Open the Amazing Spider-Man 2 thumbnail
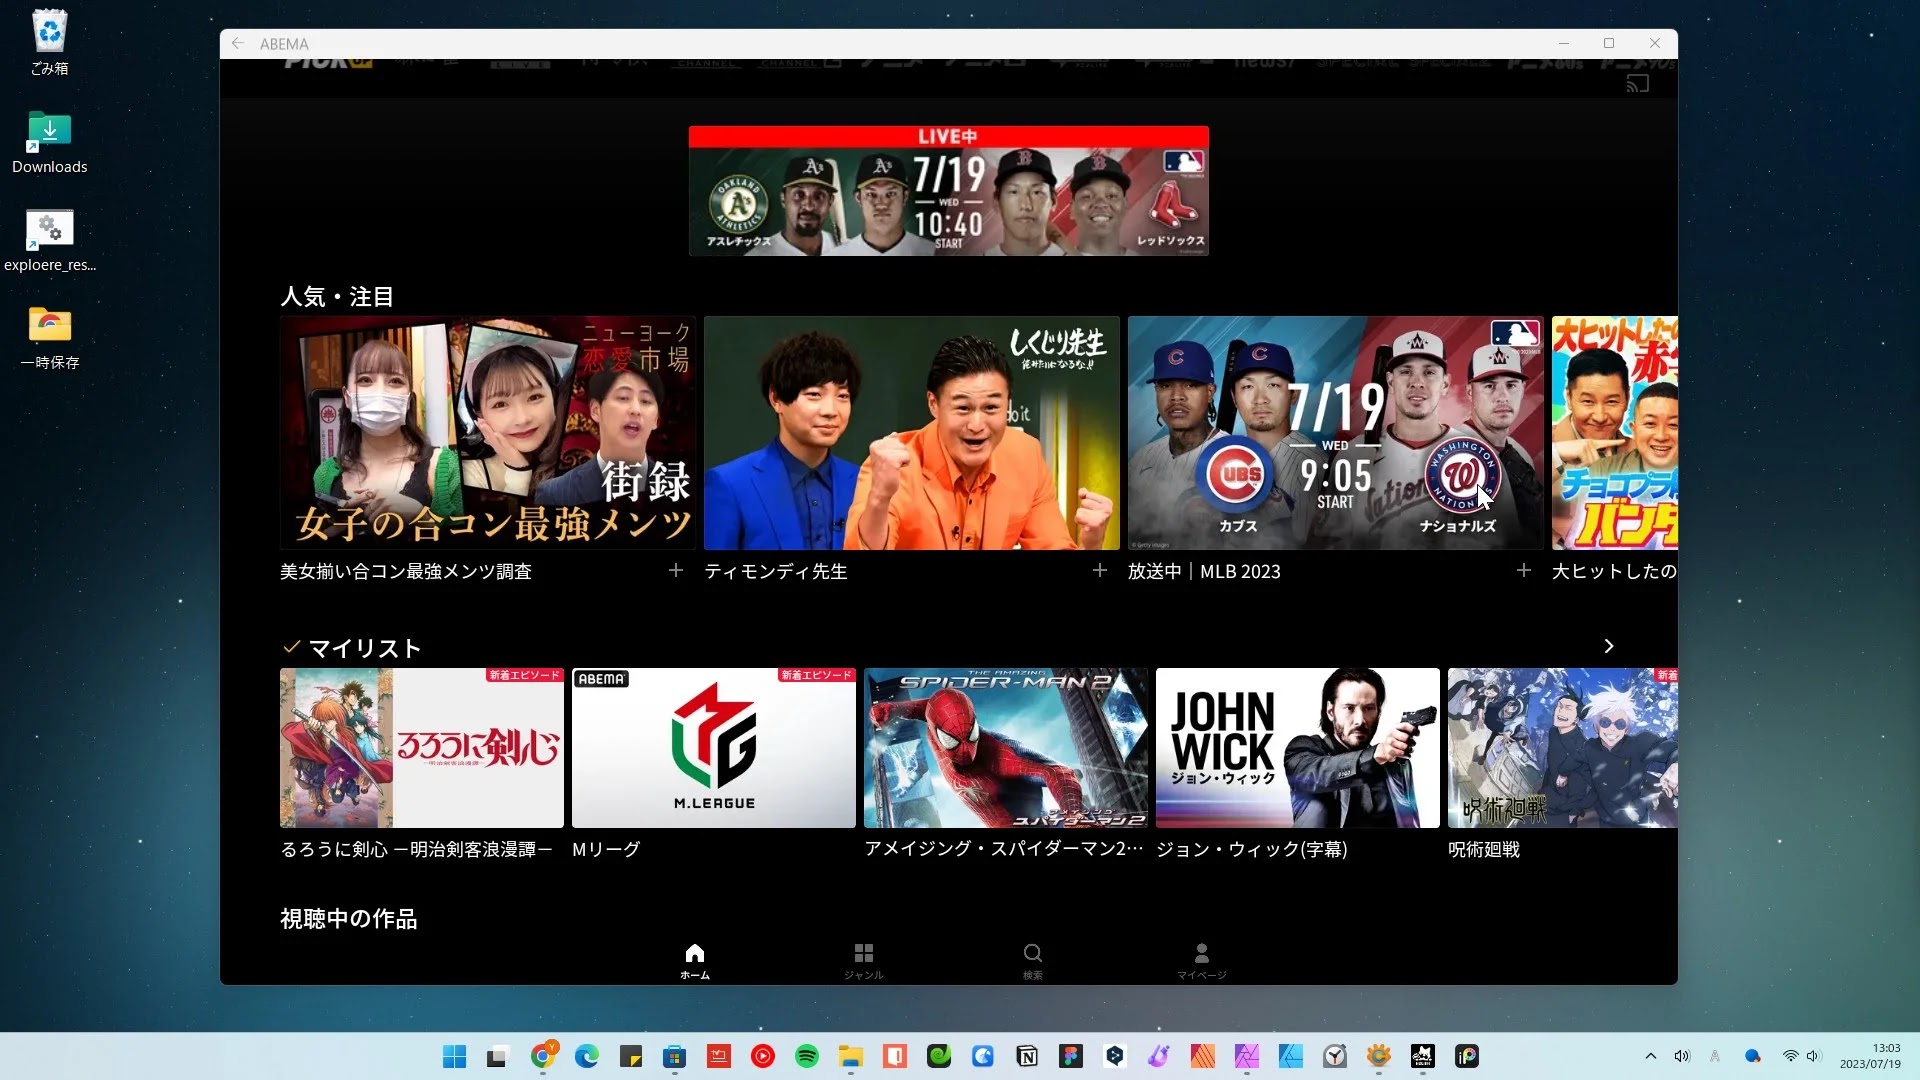1920x1080 pixels. [x=1006, y=748]
